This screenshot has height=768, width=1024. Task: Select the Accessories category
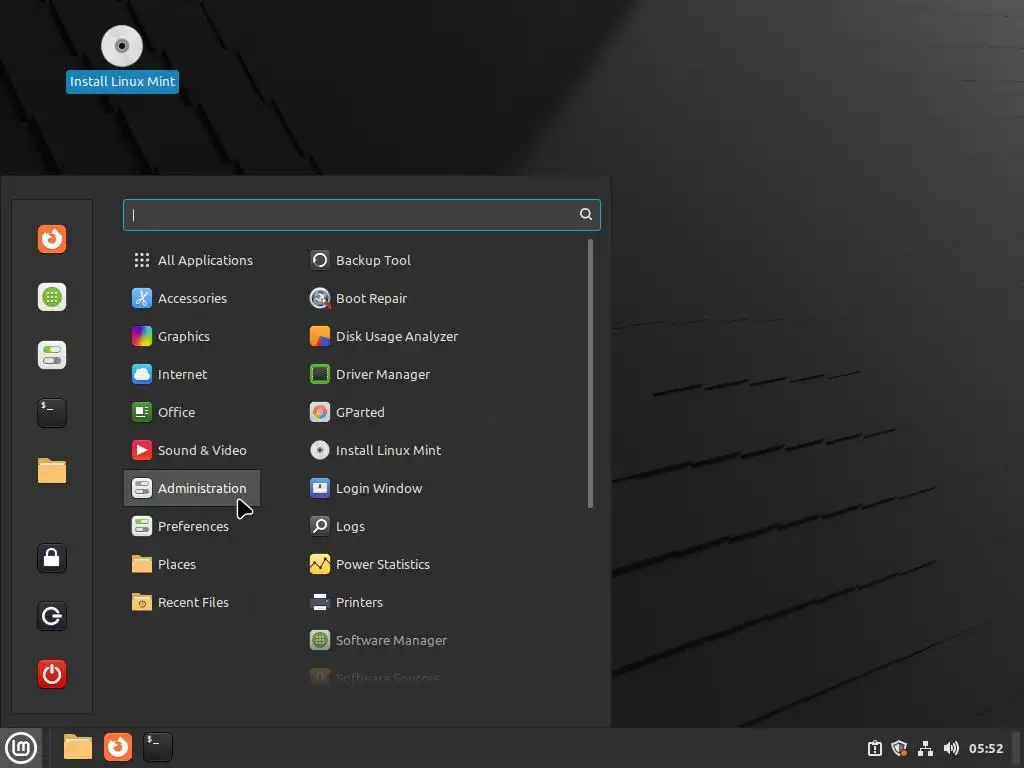pyautogui.click(x=192, y=298)
